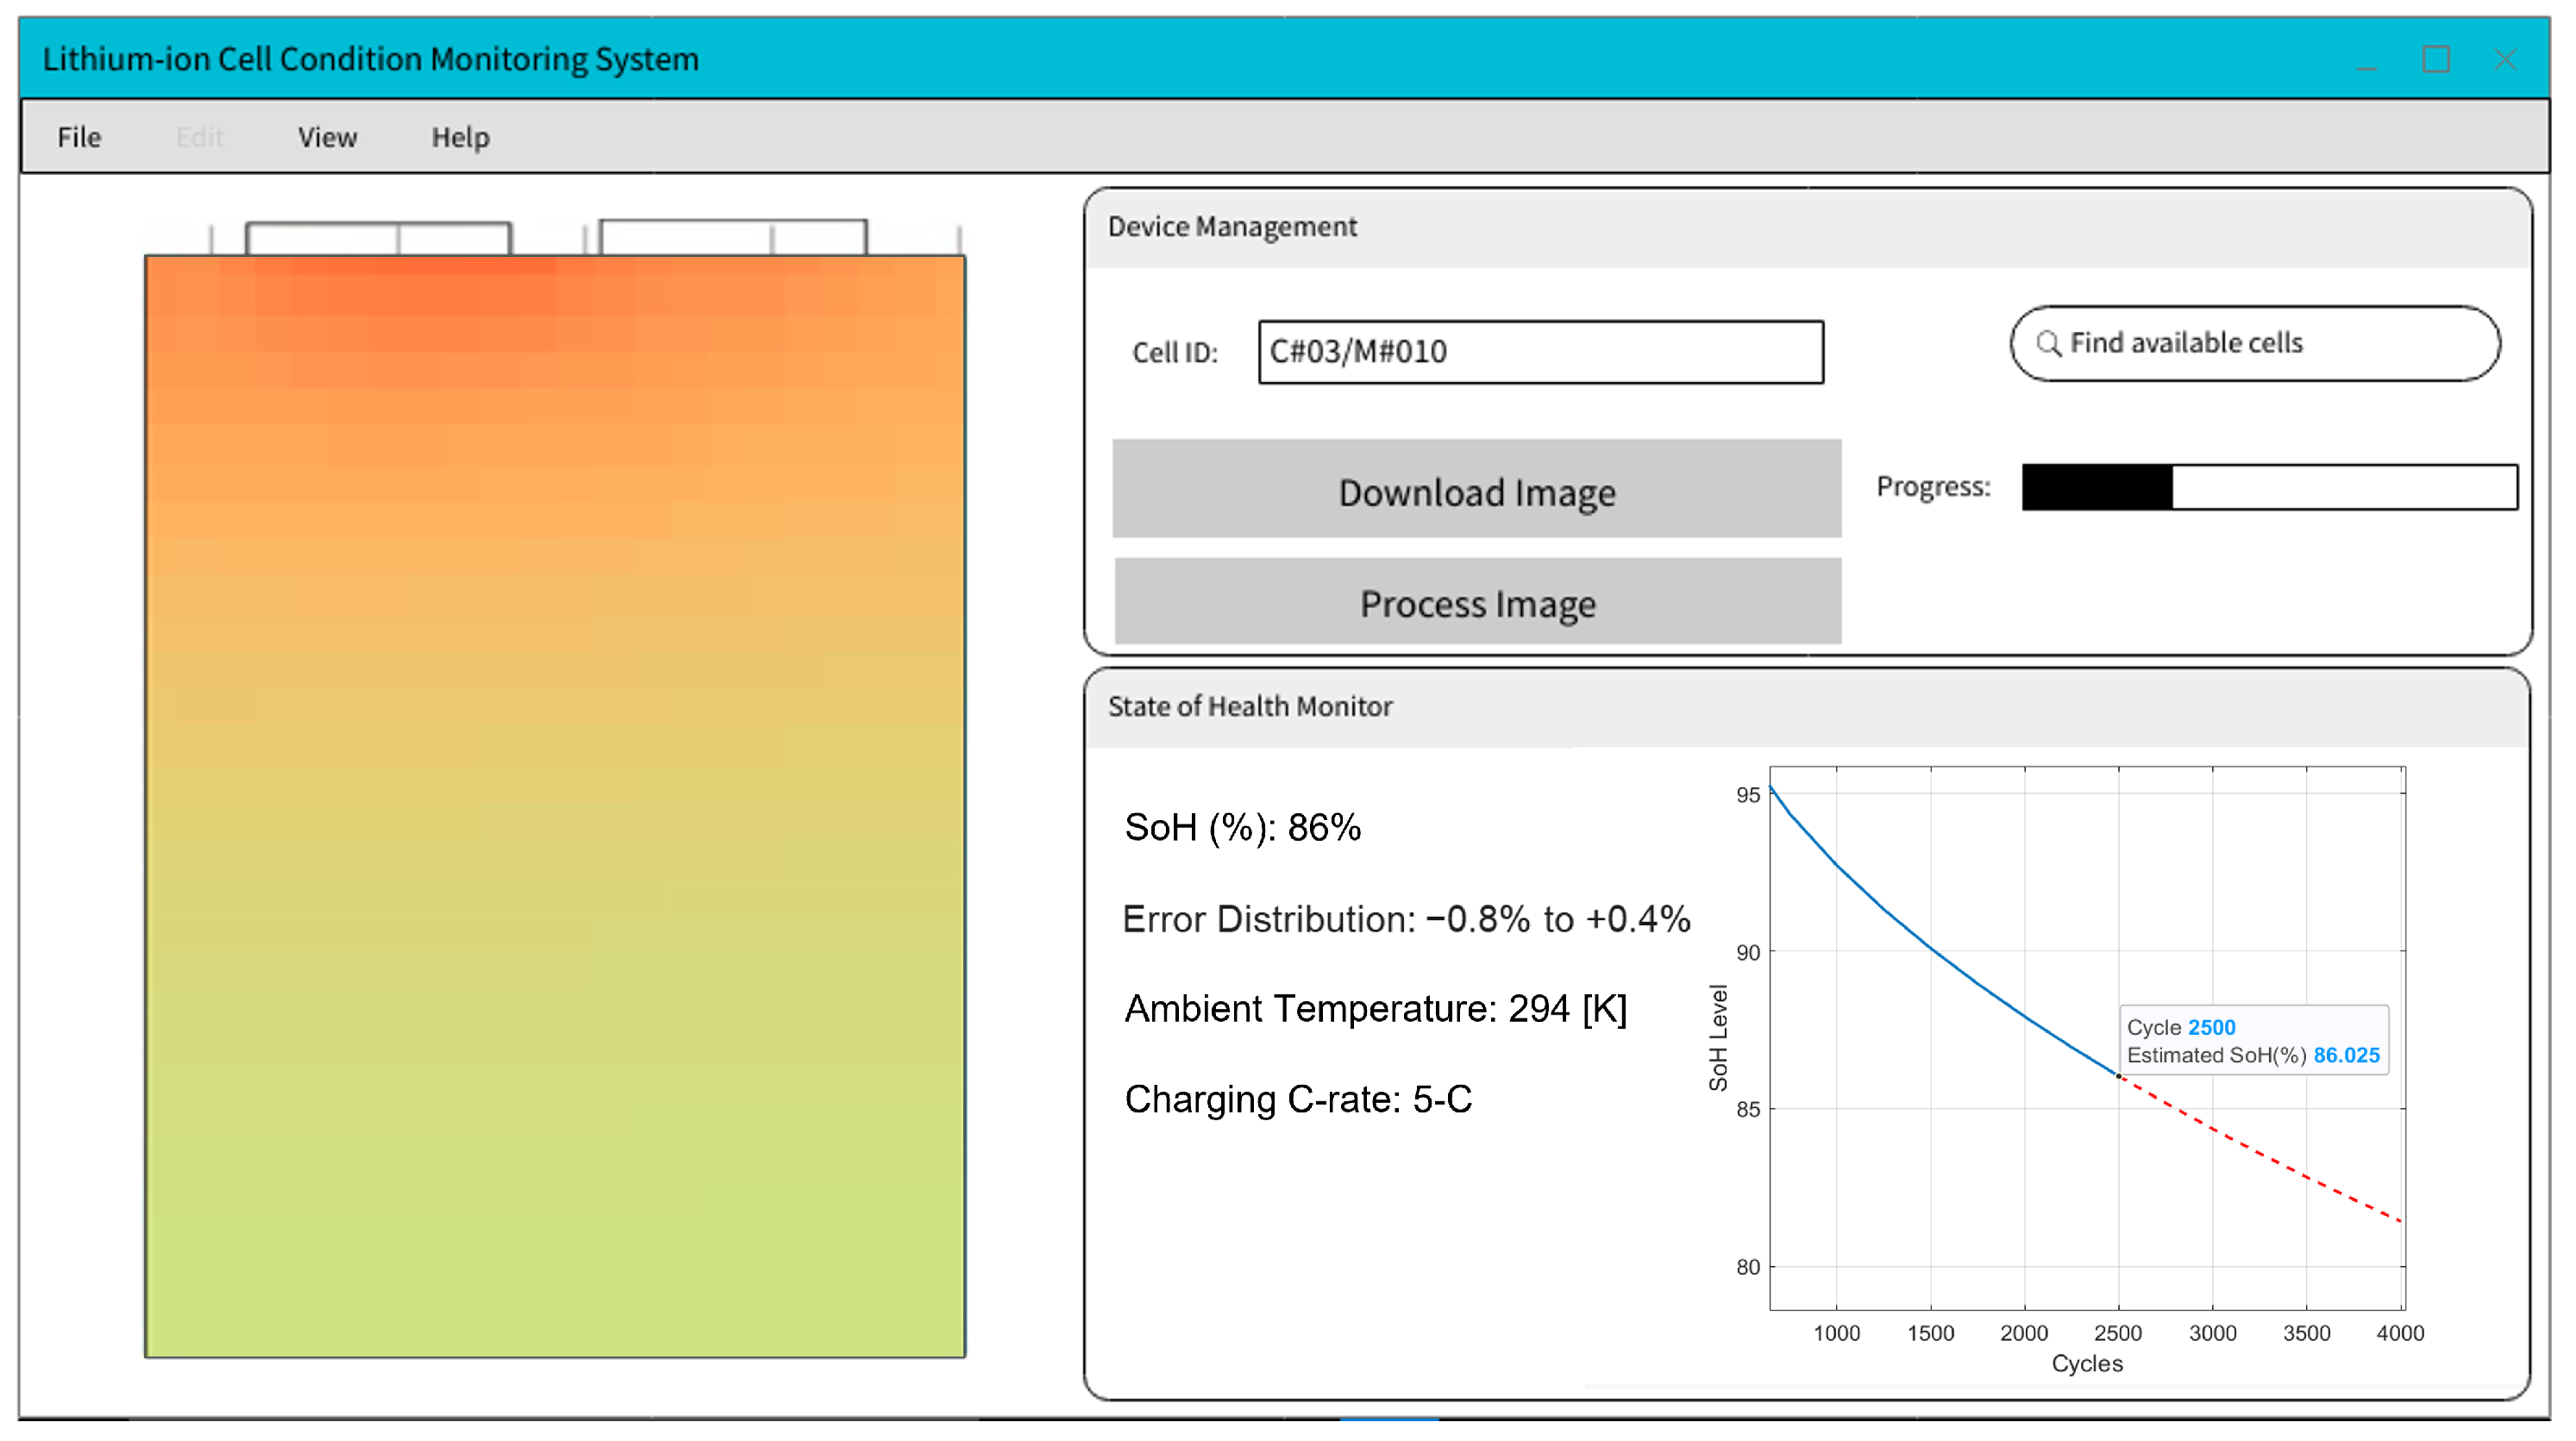Open the Help menu
2576x1441 pixels.
click(x=460, y=137)
